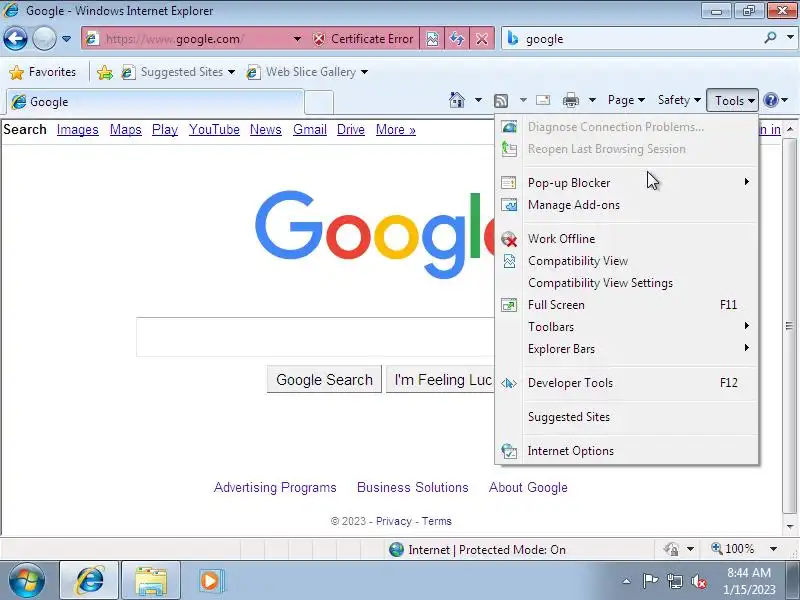Open a new blank tab

click(x=319, y=102)
